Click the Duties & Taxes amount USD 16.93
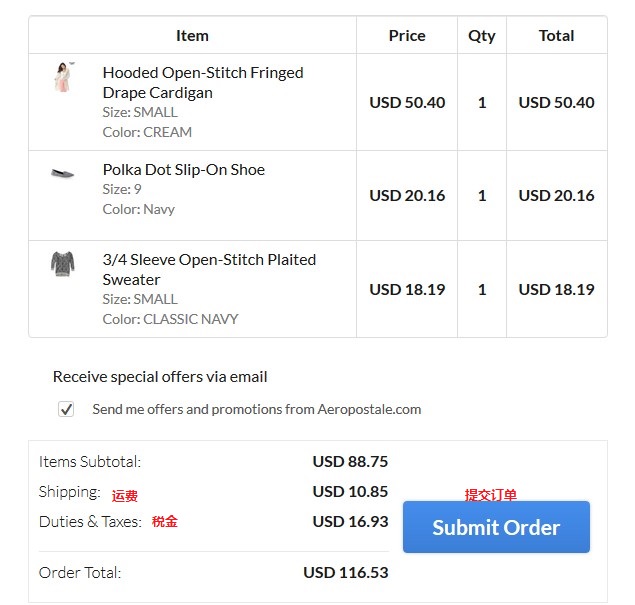635x605 pixels. tap(350, 521)
